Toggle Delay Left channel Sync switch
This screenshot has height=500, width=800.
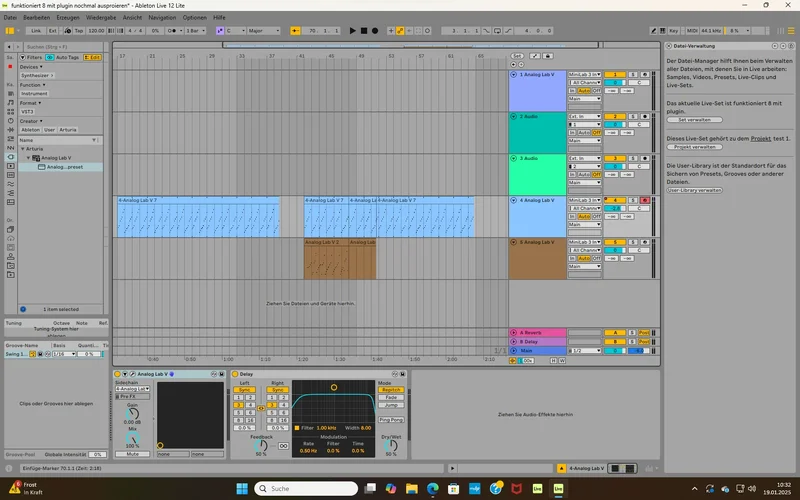pyautogui.click(x=244, y=390)
